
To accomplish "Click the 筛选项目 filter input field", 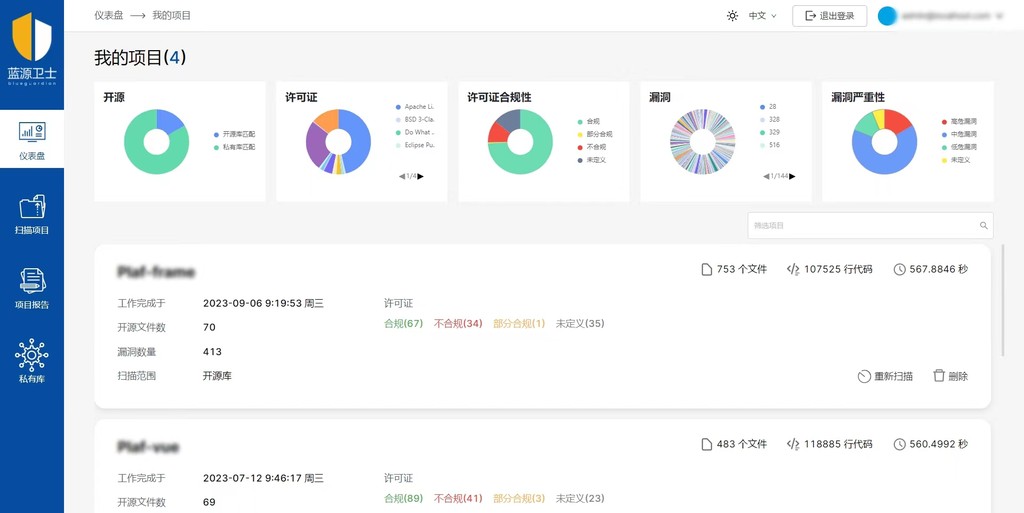I will pos(860,226).
